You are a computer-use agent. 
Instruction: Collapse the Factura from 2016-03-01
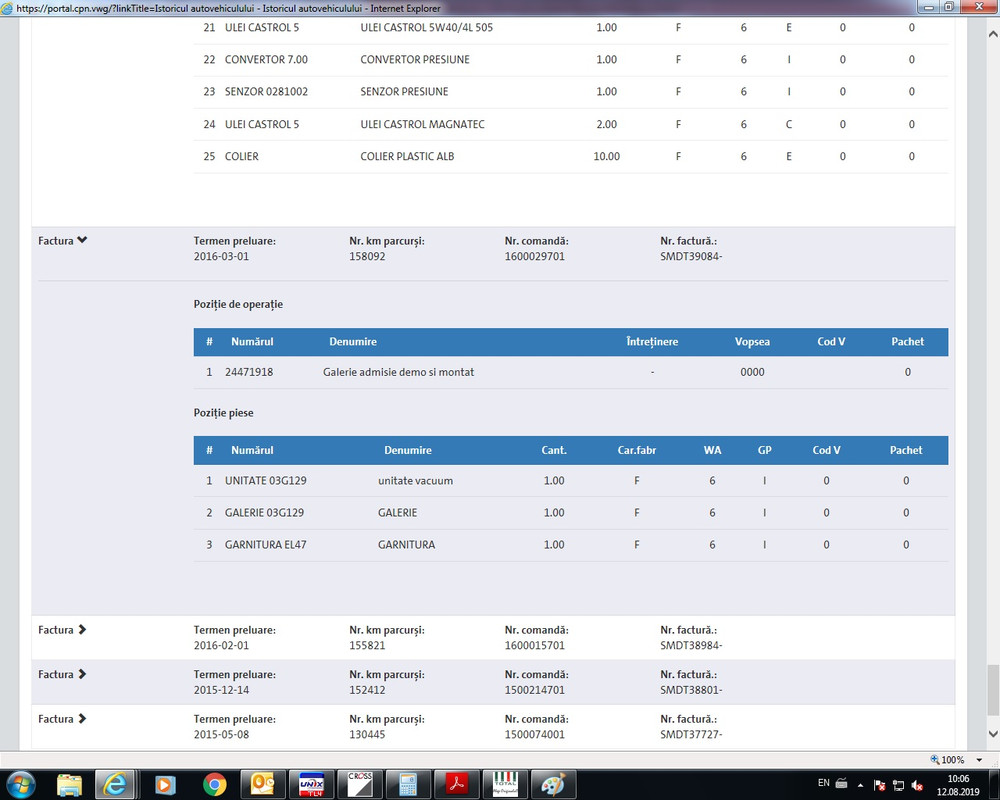(62, 241)
